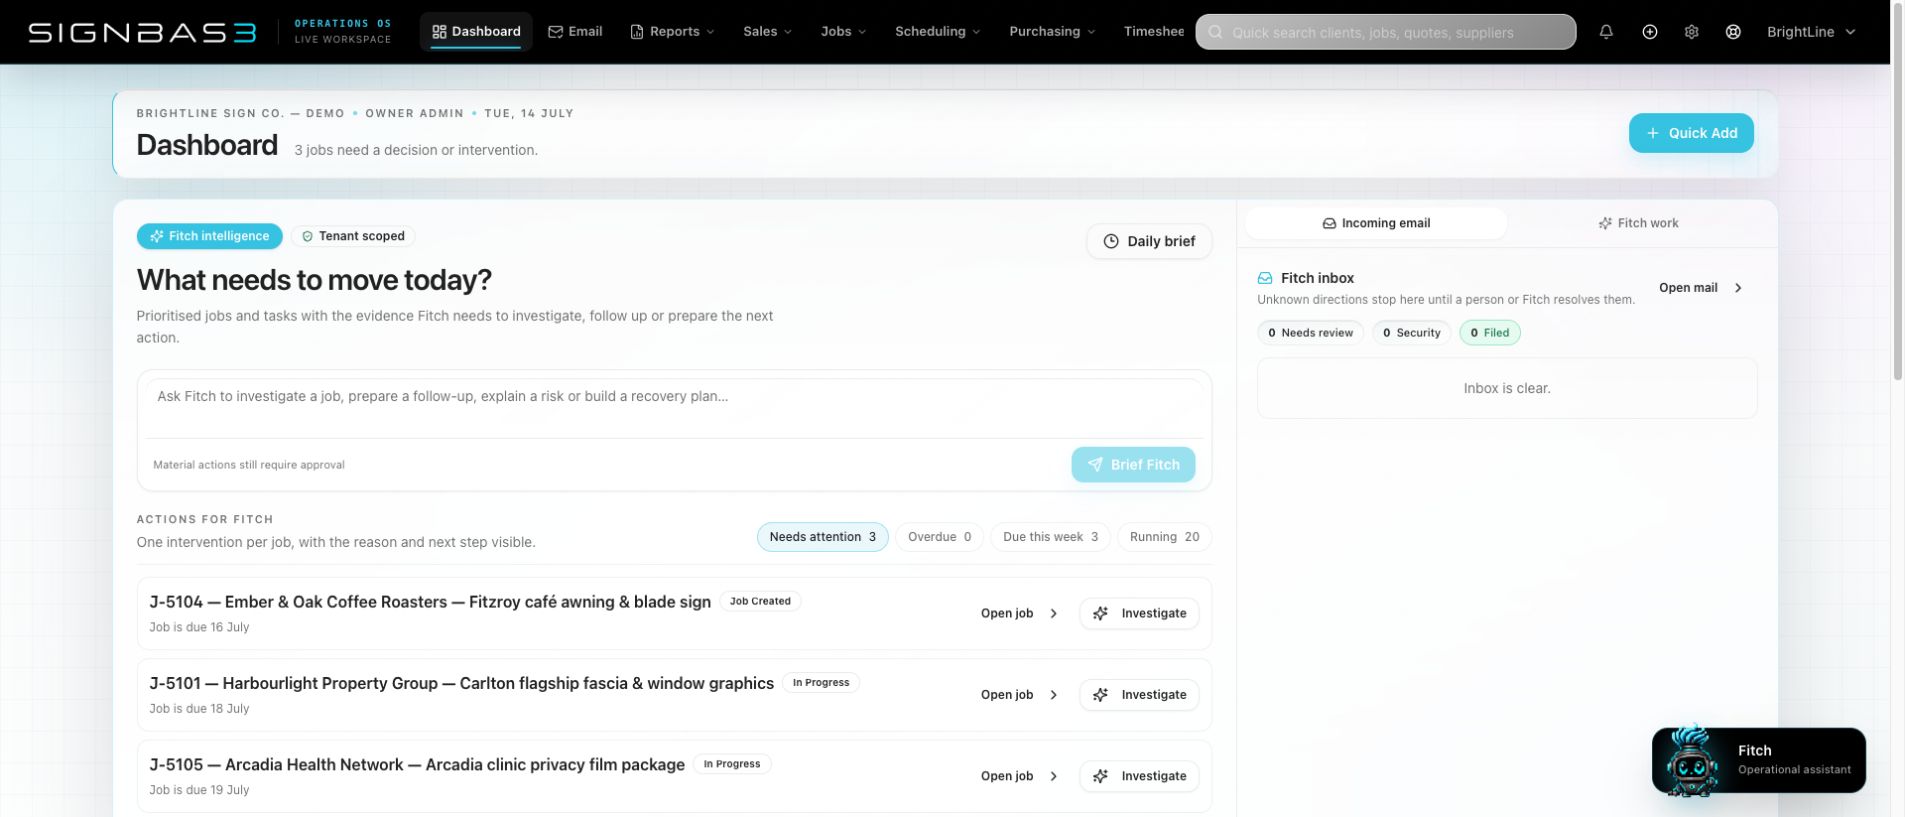Click the Dashboard grid icon
The height and width of the screenshot is (817, 1905).
[439, 32]
